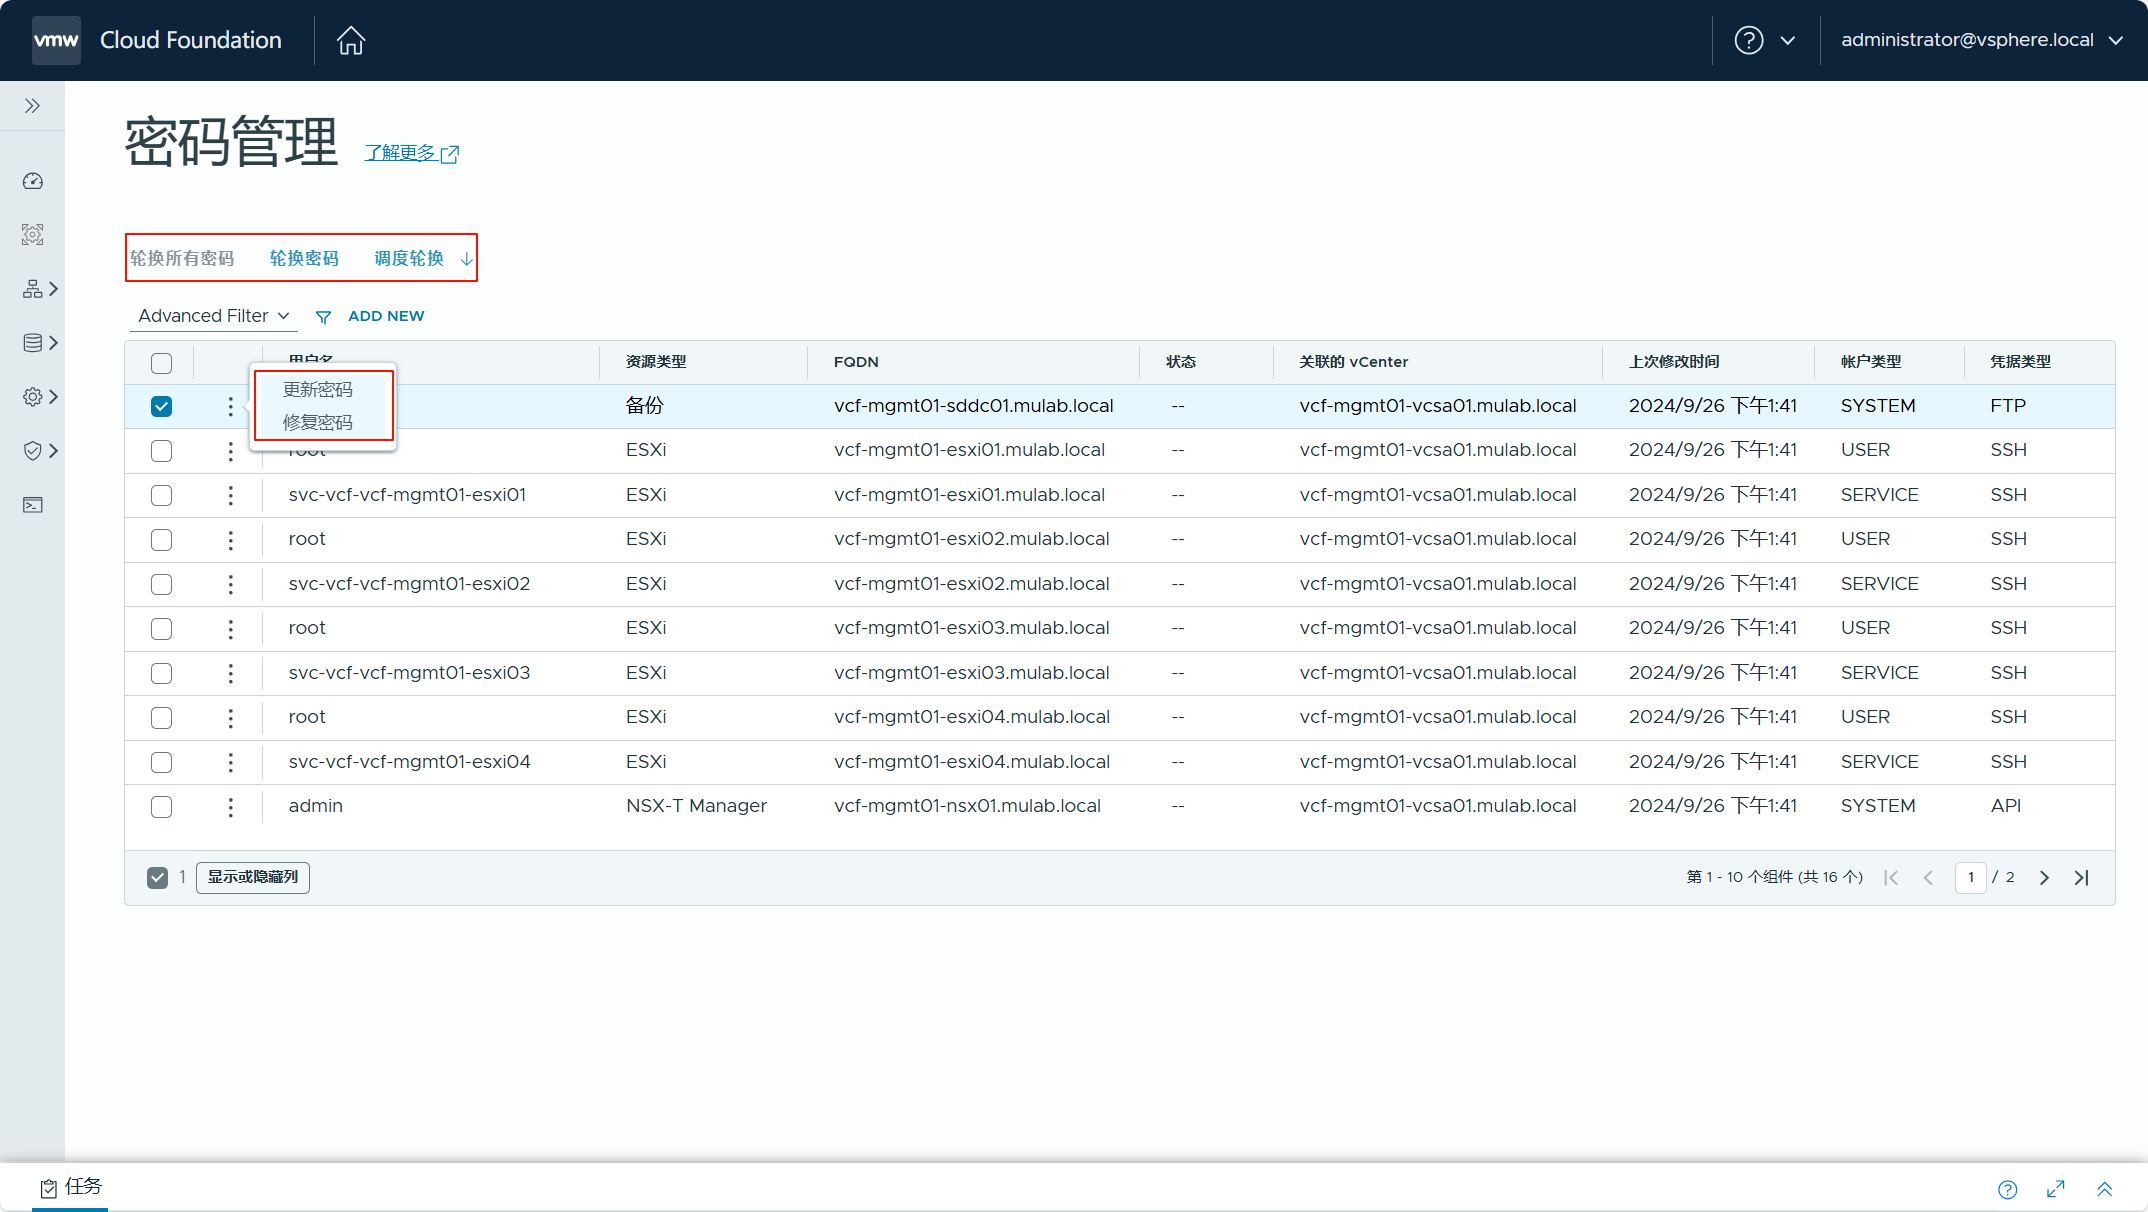
Task: Click ADD NEW filter button
Action: [x=386, y=316]
